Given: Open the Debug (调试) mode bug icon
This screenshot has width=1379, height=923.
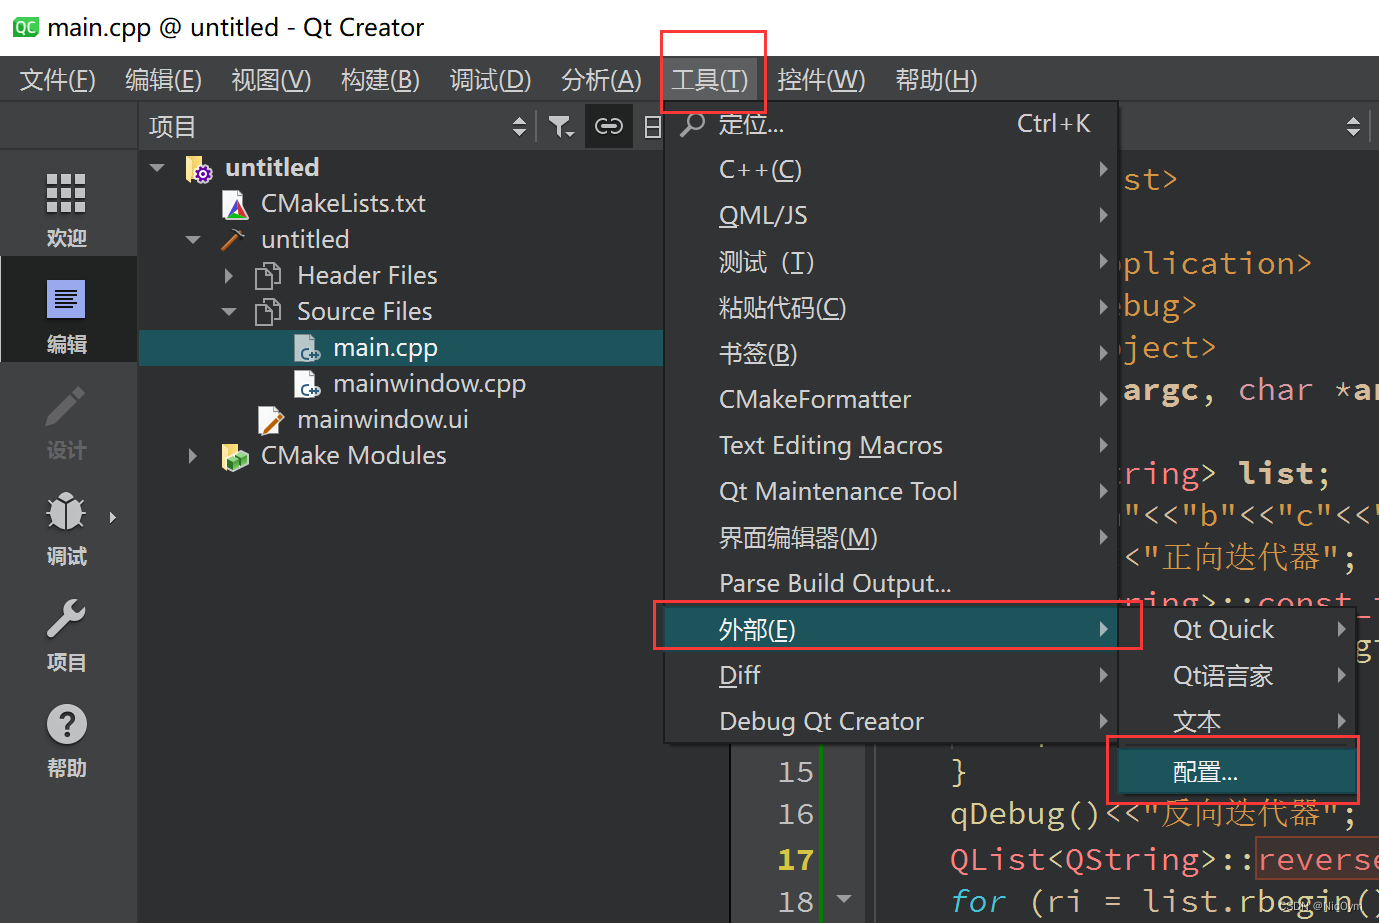Looking at the screenshot, I should tap(66, 525).
